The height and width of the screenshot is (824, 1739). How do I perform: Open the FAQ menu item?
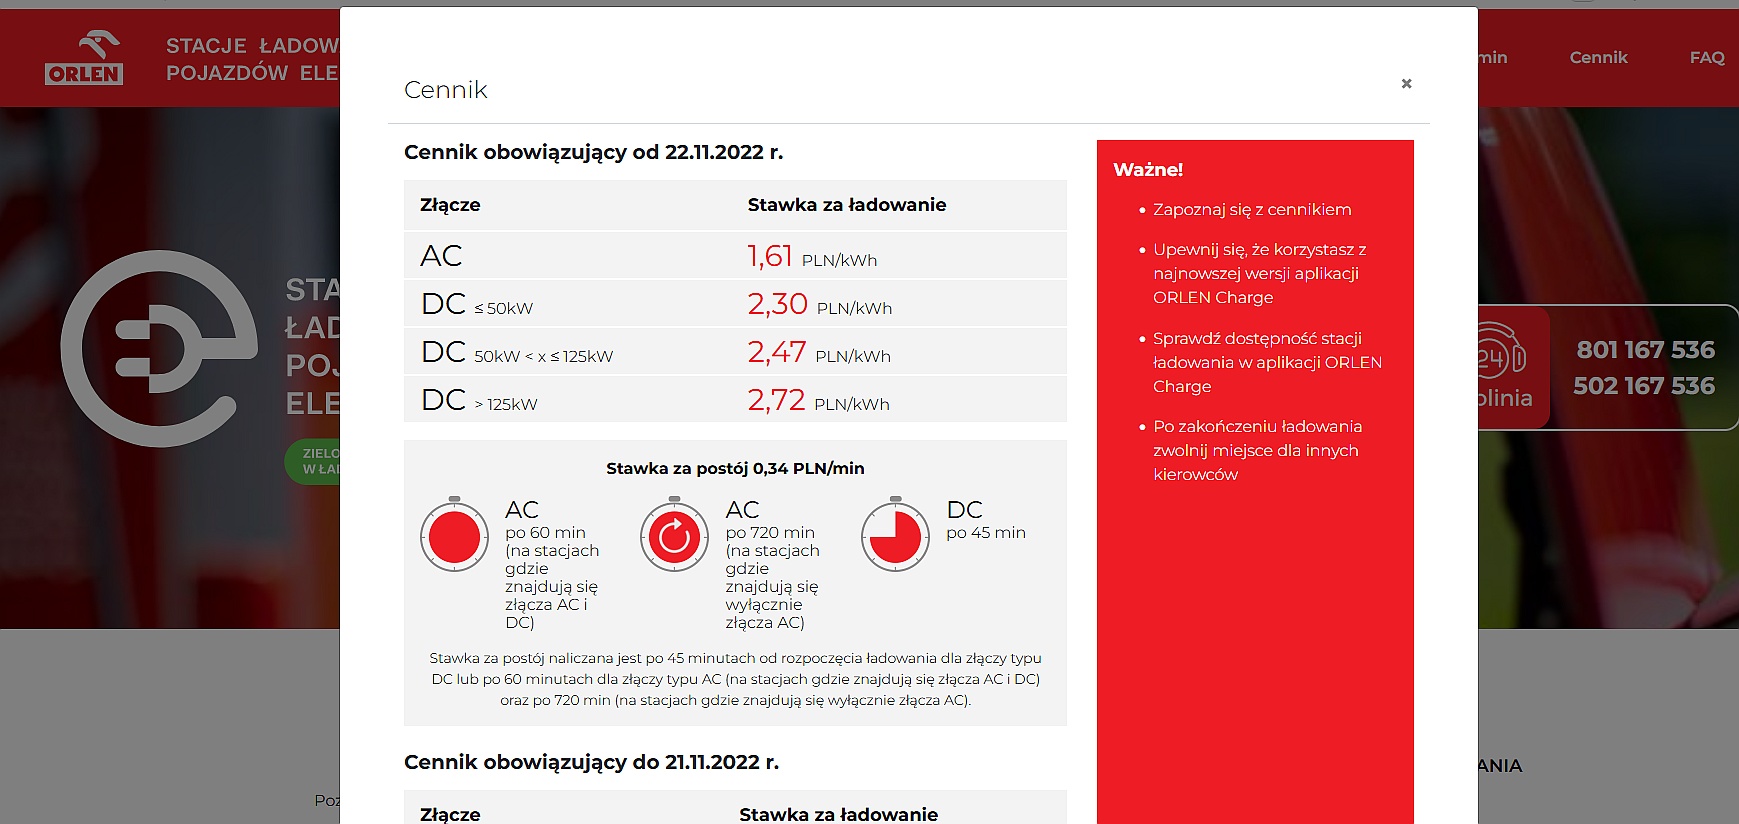click(x=1707, y=58)
